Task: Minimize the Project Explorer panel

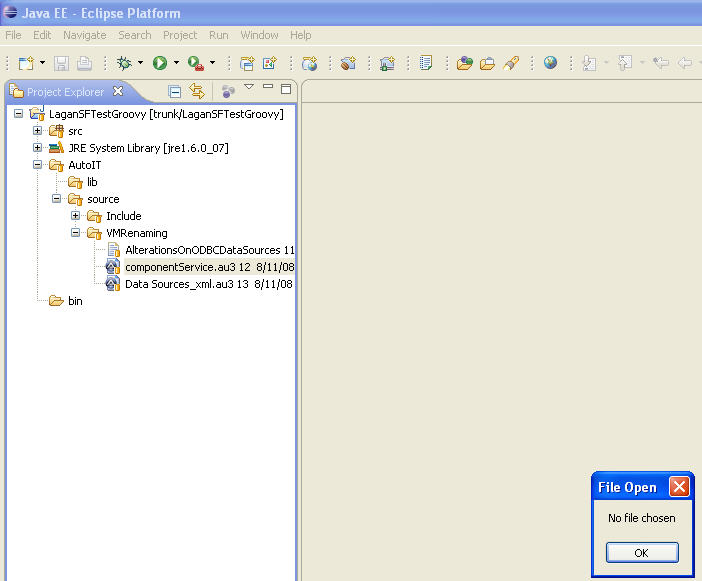Action: (268, 86)
